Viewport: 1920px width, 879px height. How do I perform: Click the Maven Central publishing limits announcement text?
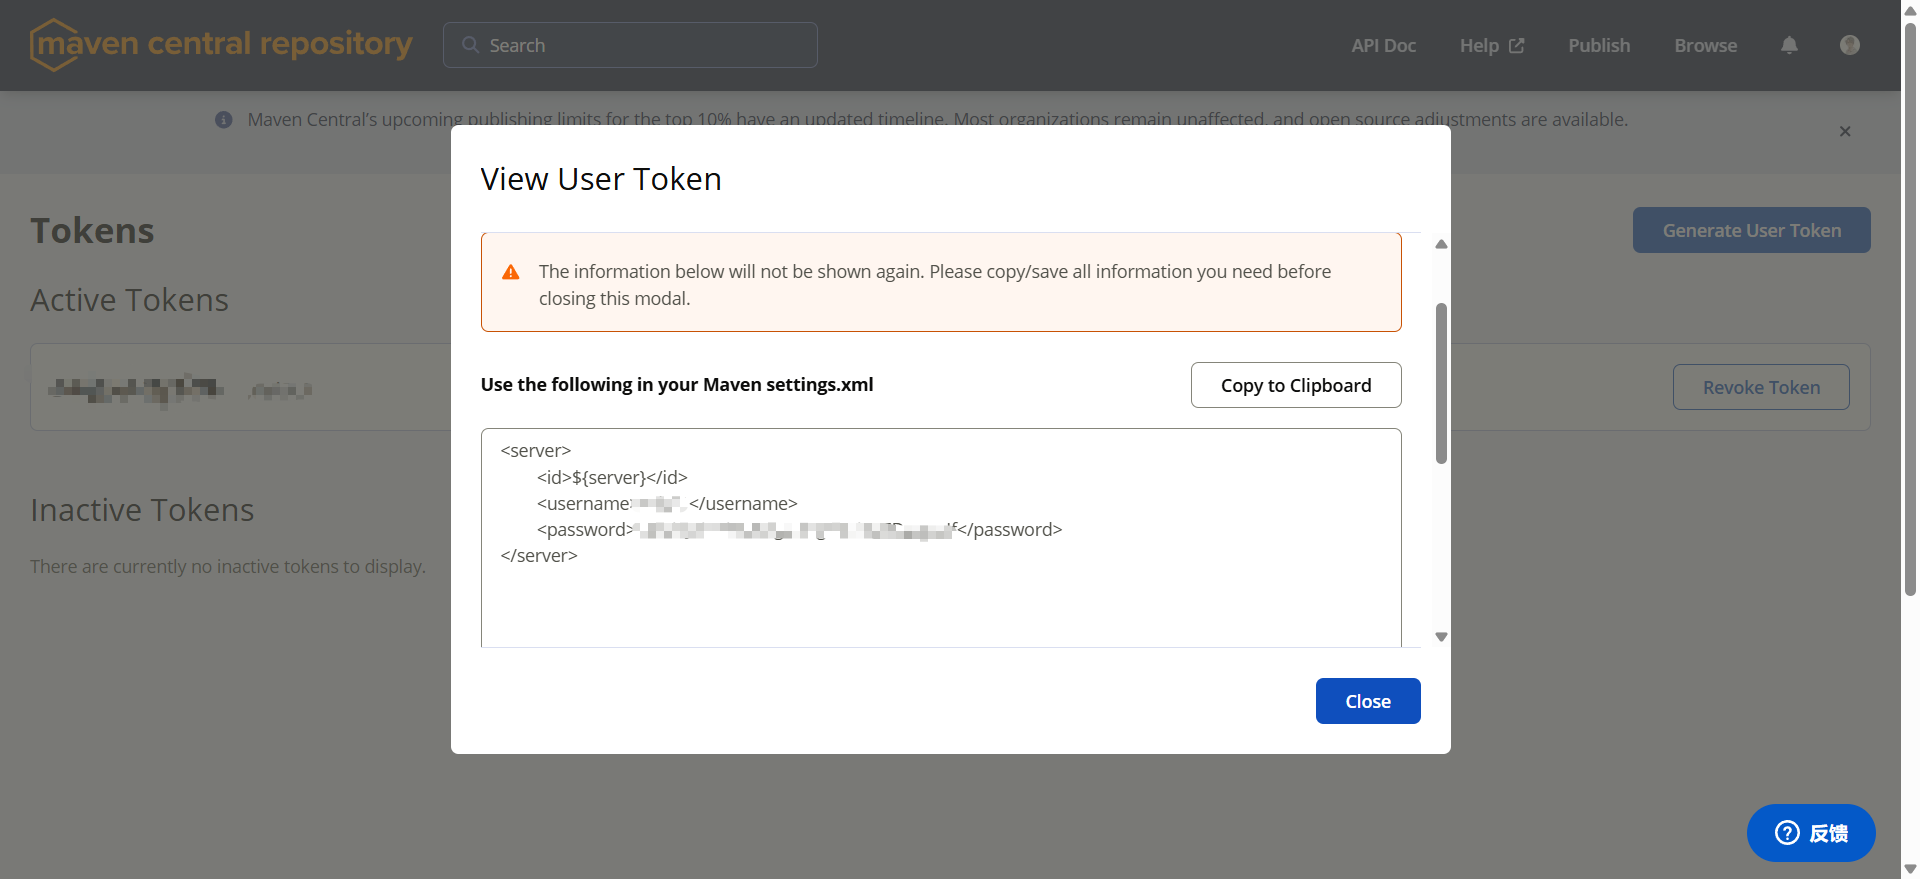point(938,120)
